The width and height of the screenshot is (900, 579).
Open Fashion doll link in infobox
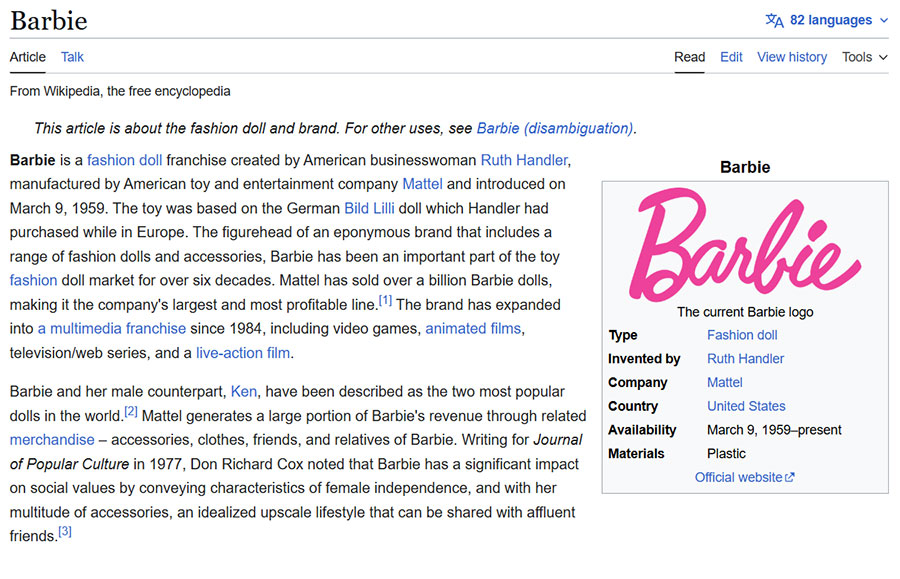(742, 335)
